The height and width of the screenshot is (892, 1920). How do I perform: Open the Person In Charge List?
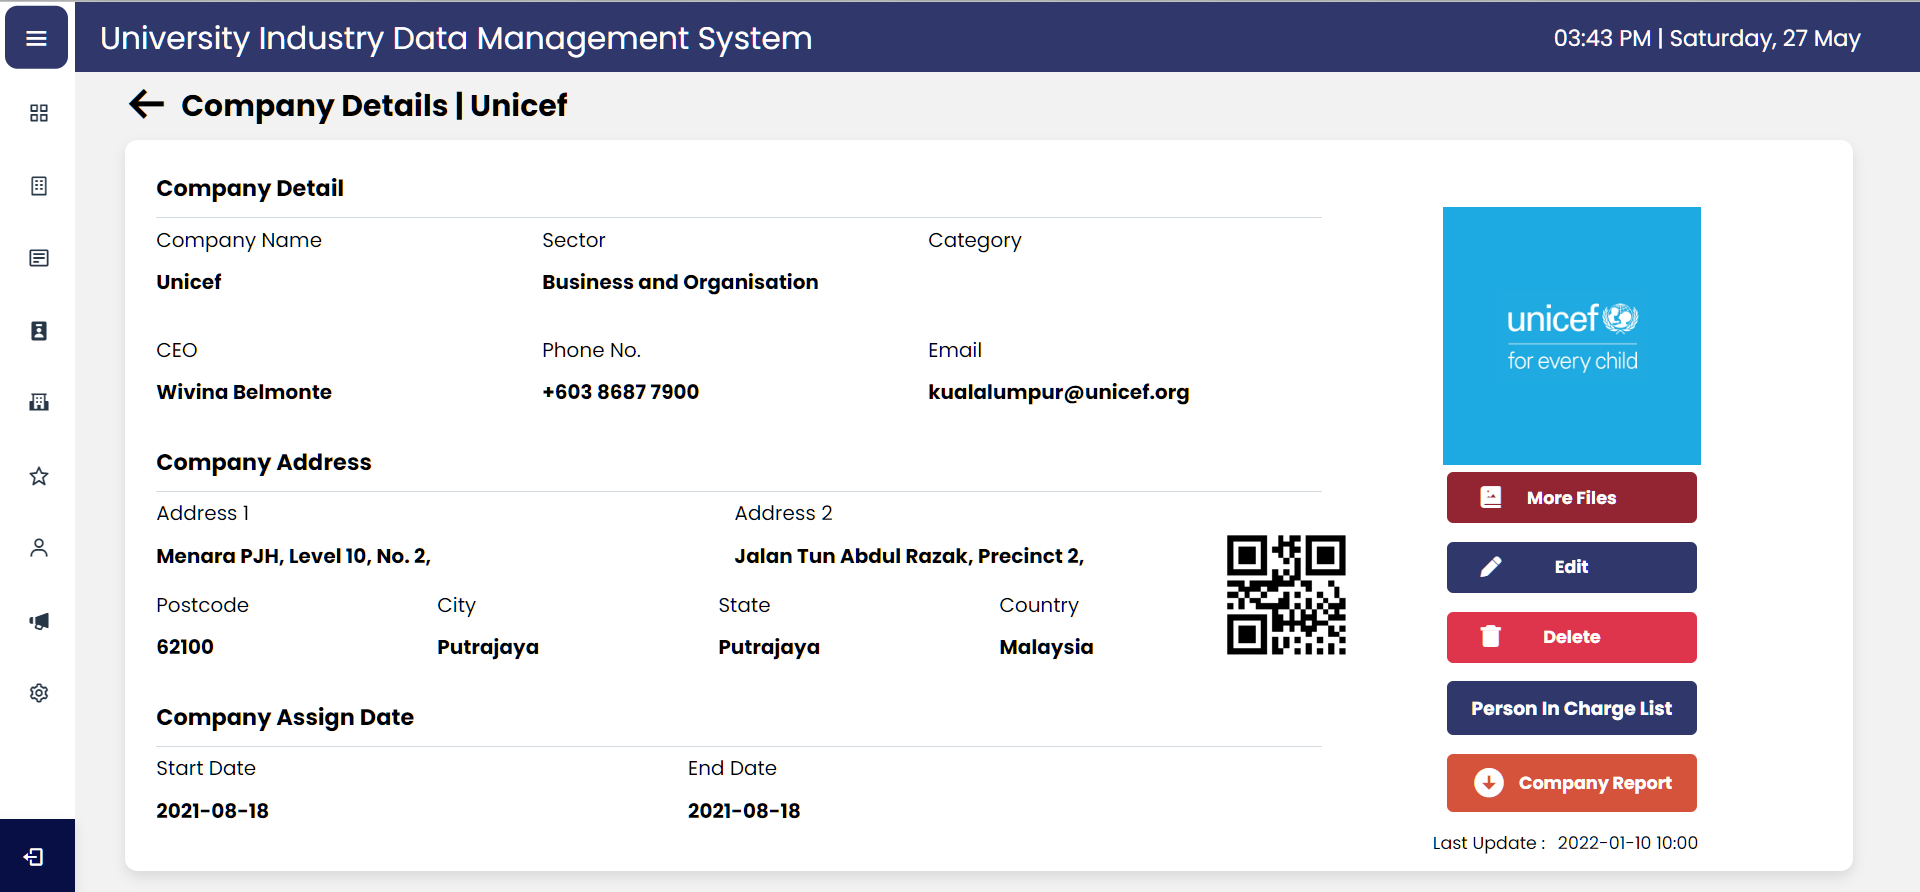pyautogui.click(x=1571, y=708)
